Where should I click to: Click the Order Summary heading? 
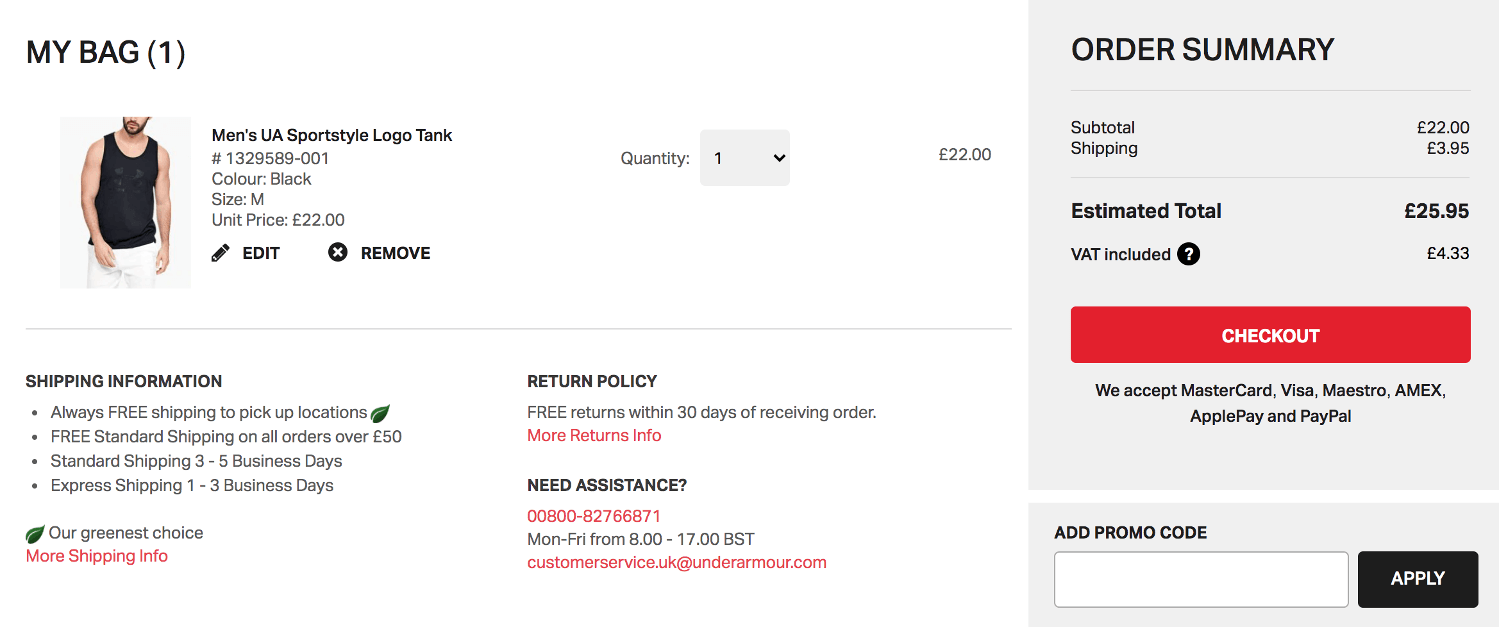[x=1202, y=50]
